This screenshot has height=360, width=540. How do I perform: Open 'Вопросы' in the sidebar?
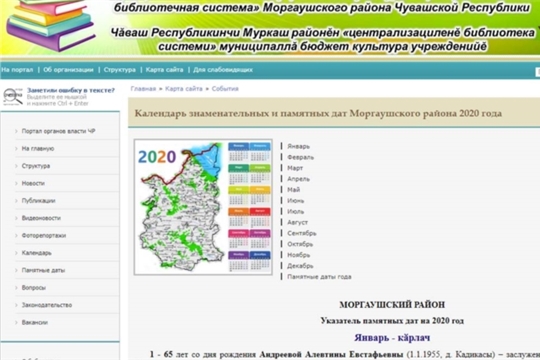point(33,288)
